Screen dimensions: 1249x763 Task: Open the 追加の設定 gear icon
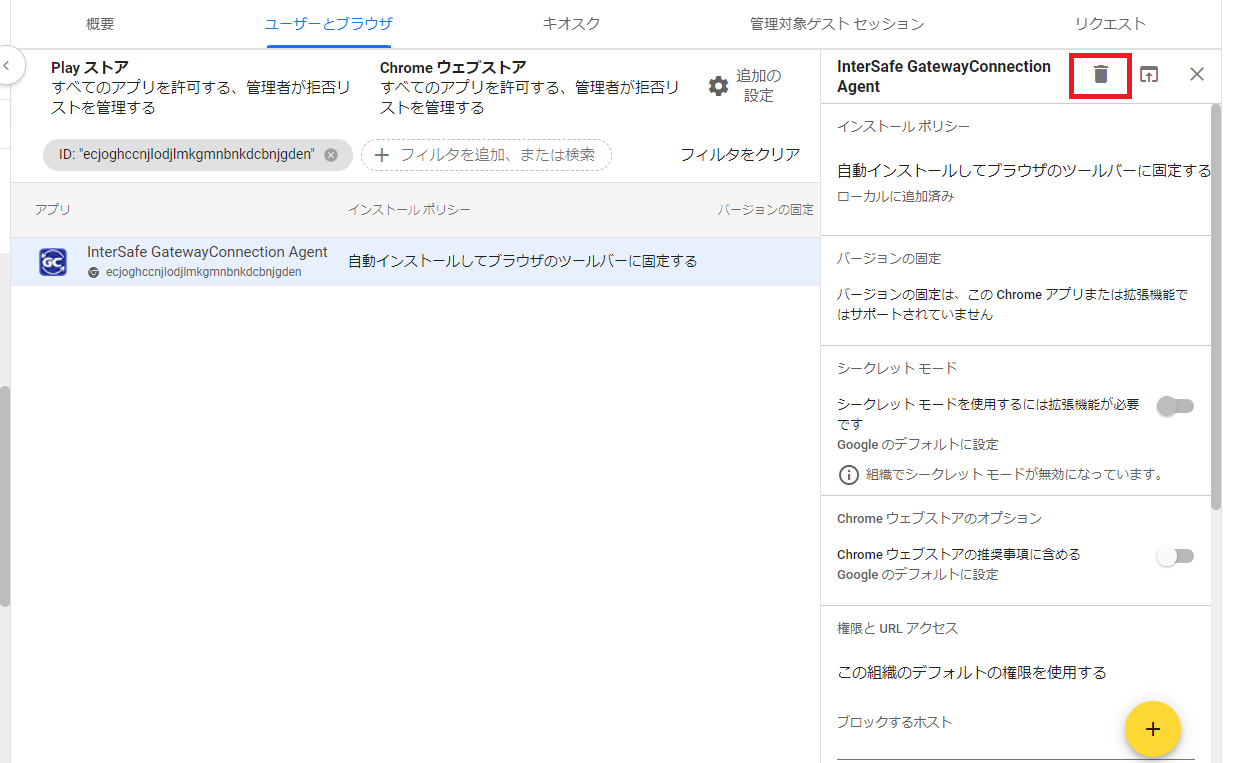click(718, 86)
